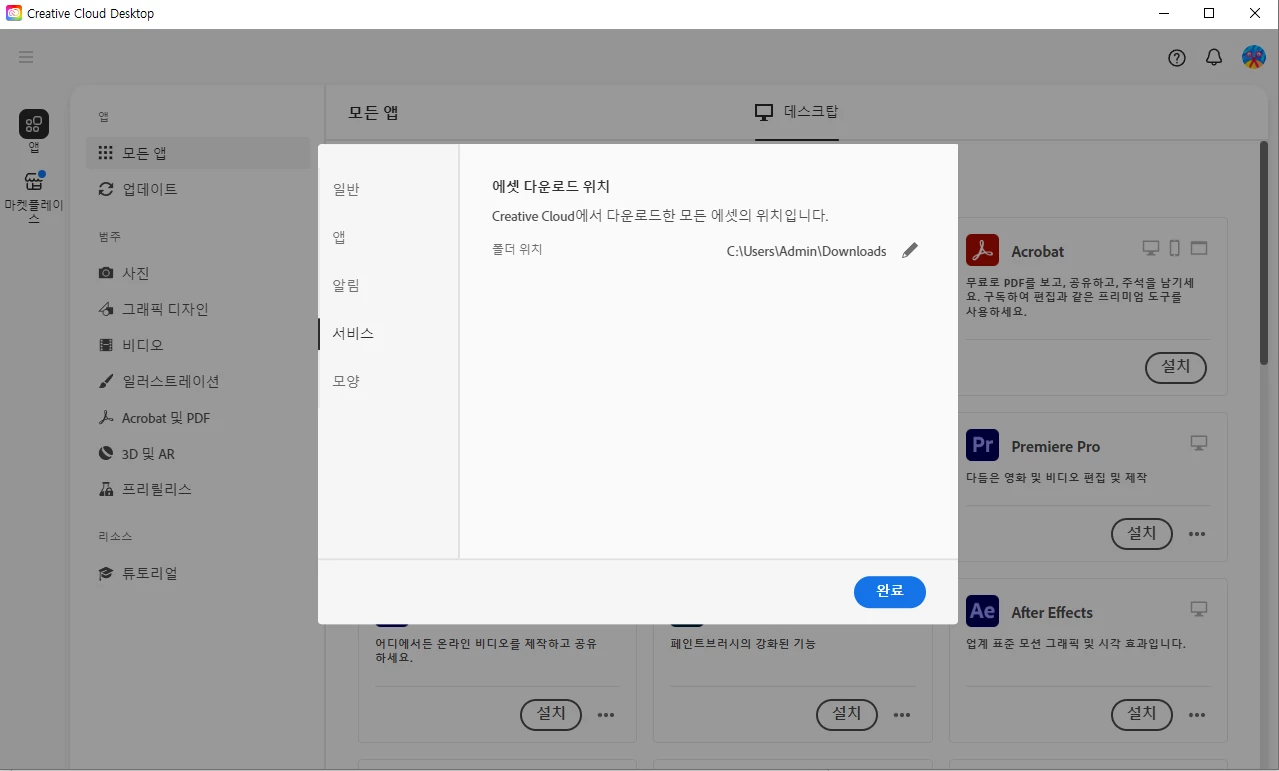Click the mobile phone icon on Acrobat card
1279x771 pixels.
(1175, 248)
